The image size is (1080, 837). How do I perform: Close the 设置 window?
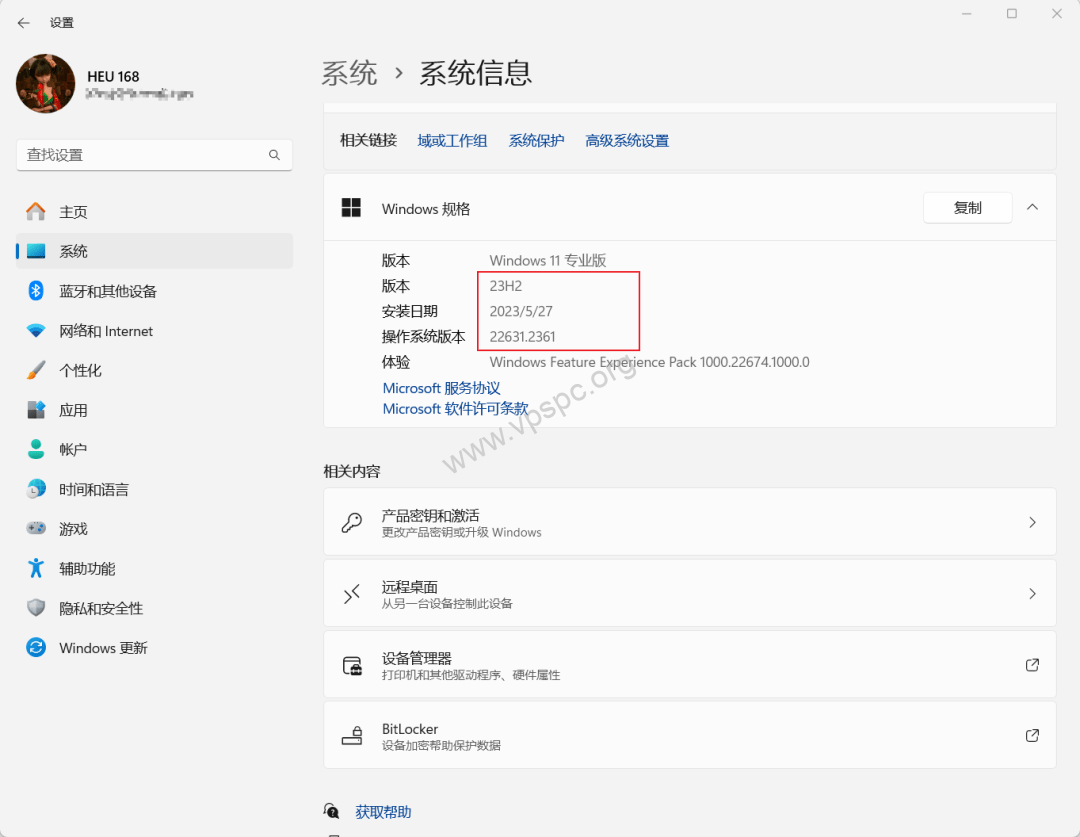click(x=1057, y=14)
